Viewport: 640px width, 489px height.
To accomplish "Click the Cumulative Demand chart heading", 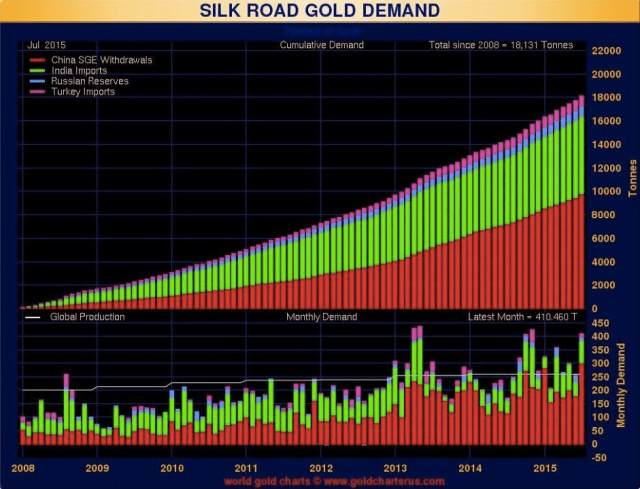I will tap(321, 46).
